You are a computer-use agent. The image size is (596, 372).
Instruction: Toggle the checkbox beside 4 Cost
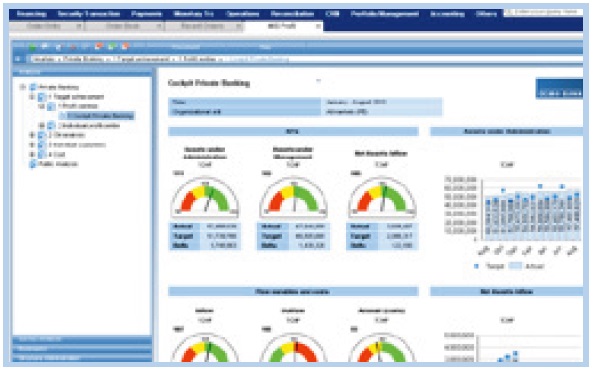pos(42,155)
